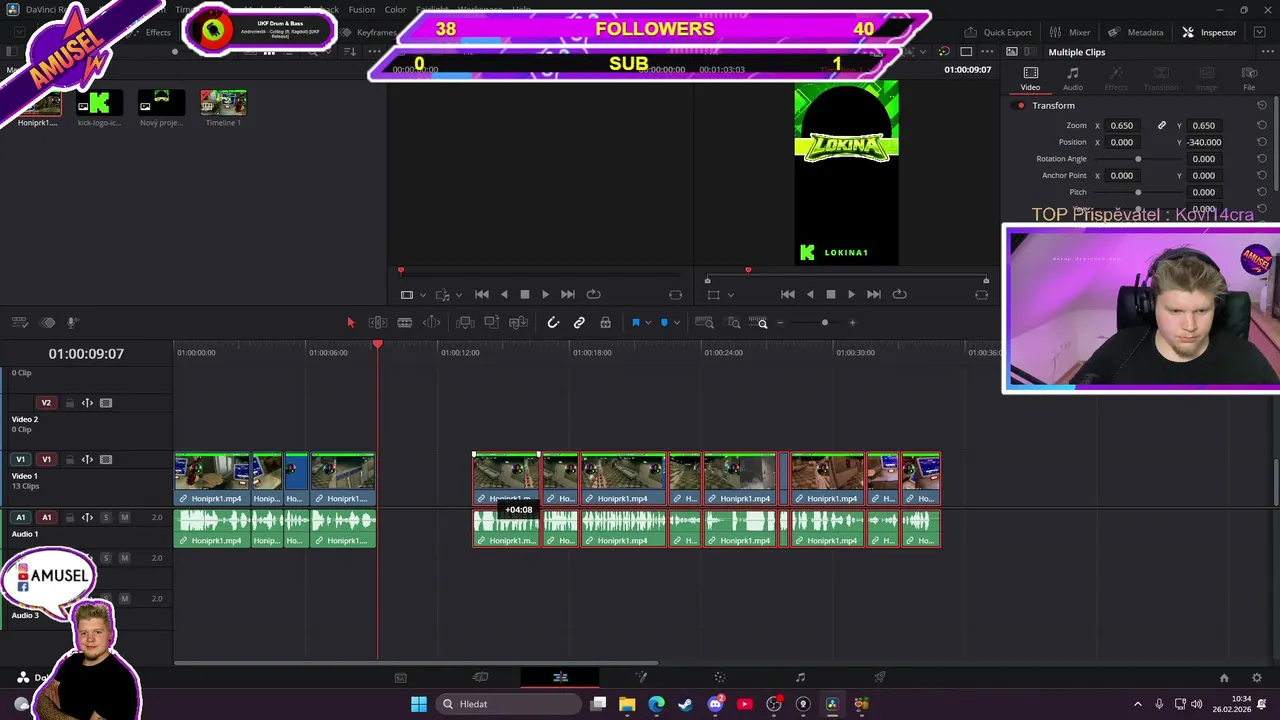1280x720 pixels.
Task: Open the source viewer transform overlay dropdown
Action: [x=423, y=295]
